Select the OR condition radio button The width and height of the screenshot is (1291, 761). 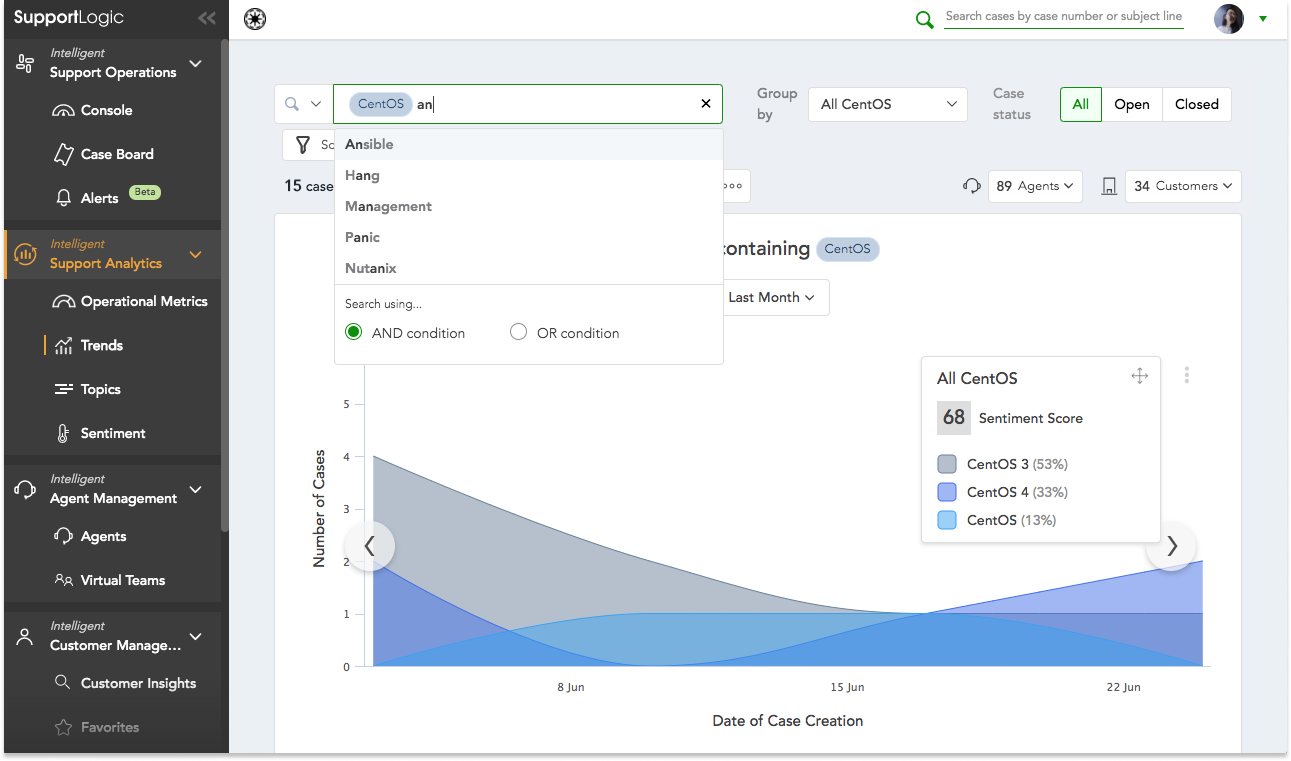(518, 332)
